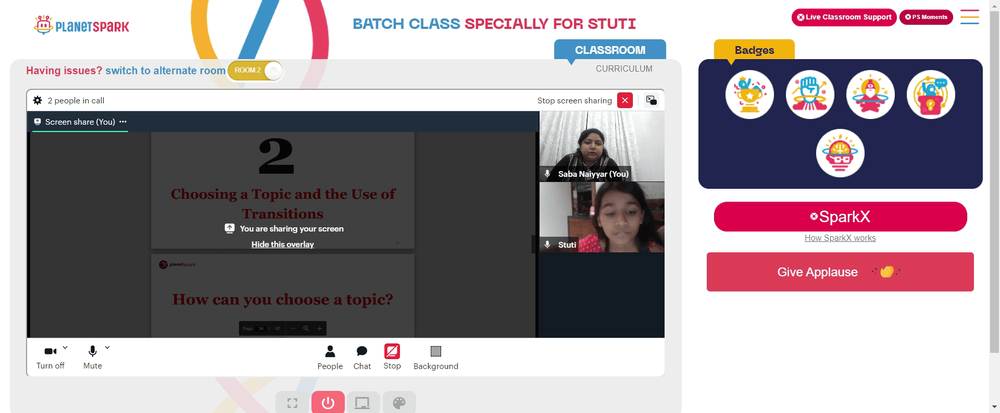
Task: Toggle the ROOM 2 switch
Action: pos(255,70)
